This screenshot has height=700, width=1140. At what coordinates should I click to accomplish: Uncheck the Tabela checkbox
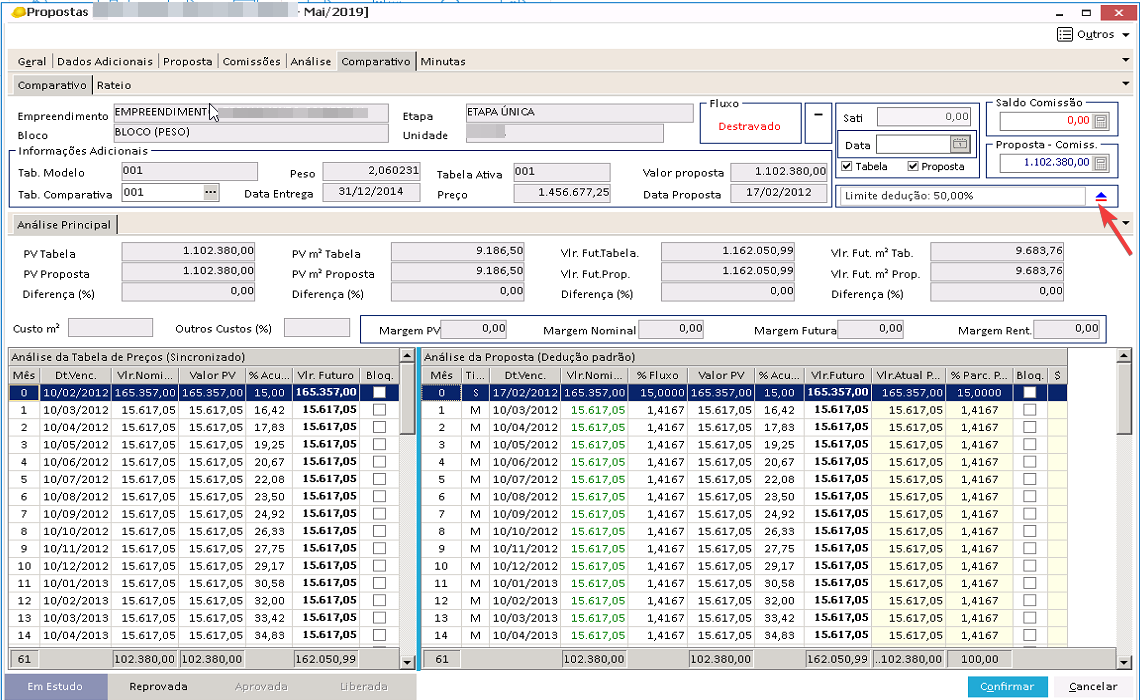point(847,166)
